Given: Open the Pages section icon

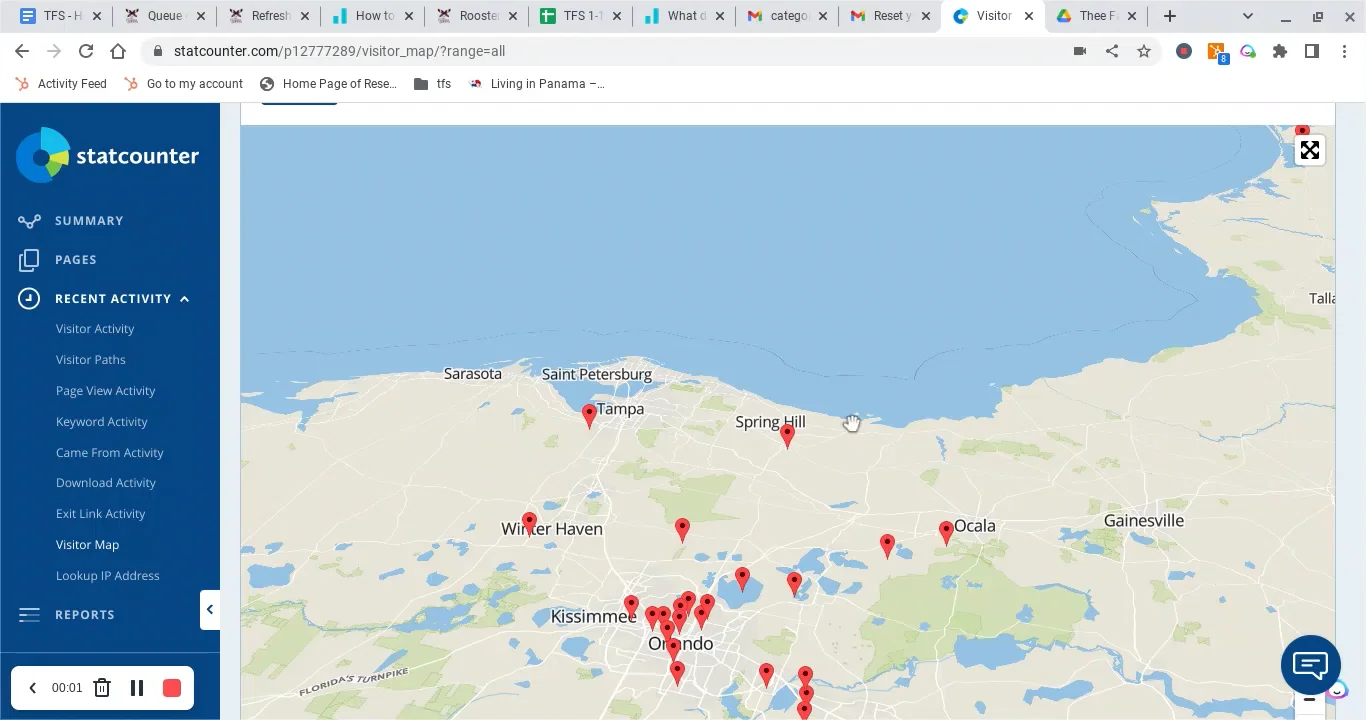Looking at the screenshot, I should (x=29, y=260).
